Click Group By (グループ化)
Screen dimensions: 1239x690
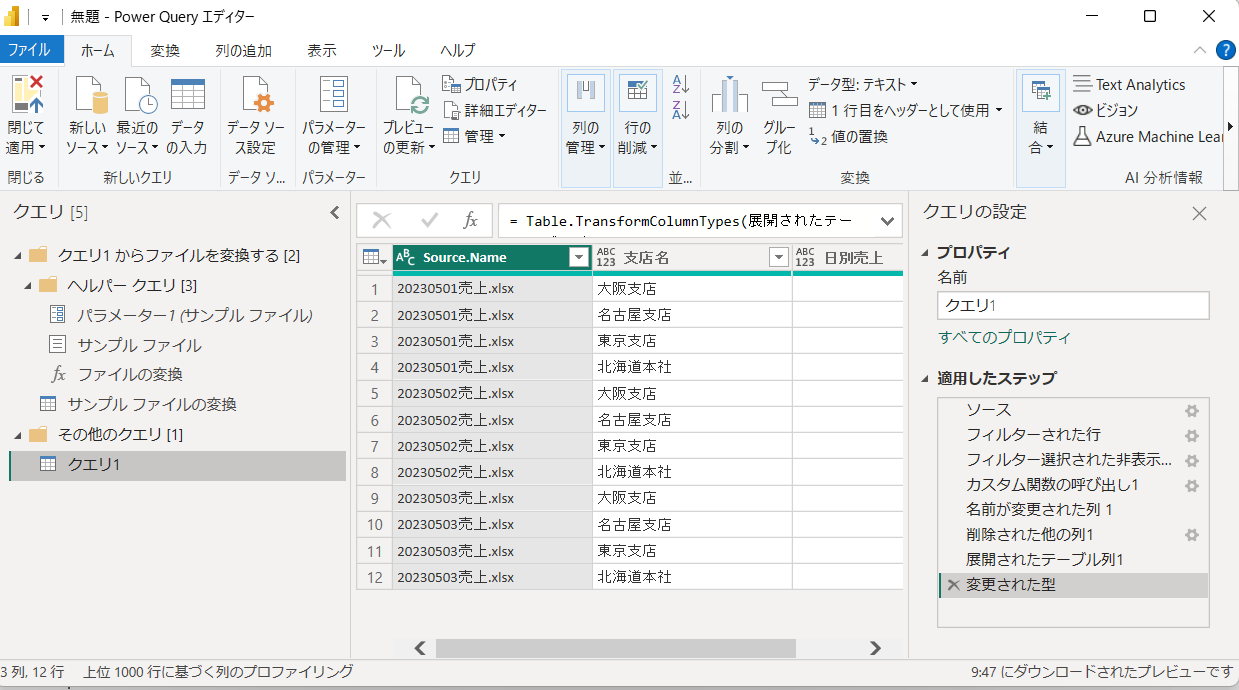point(779,116)
